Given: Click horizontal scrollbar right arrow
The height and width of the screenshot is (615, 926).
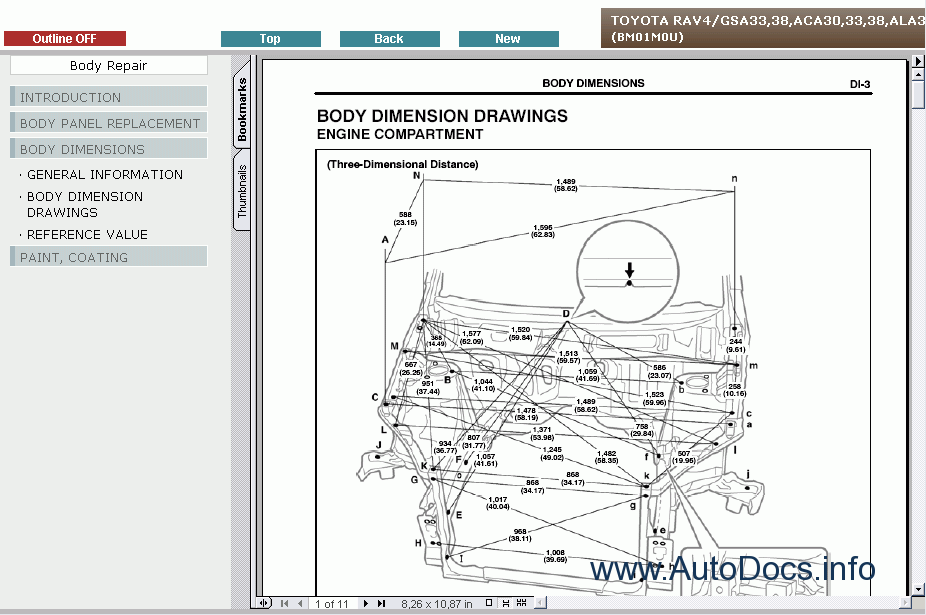Looking at the screenshot, I should click(x=905, y=603).
